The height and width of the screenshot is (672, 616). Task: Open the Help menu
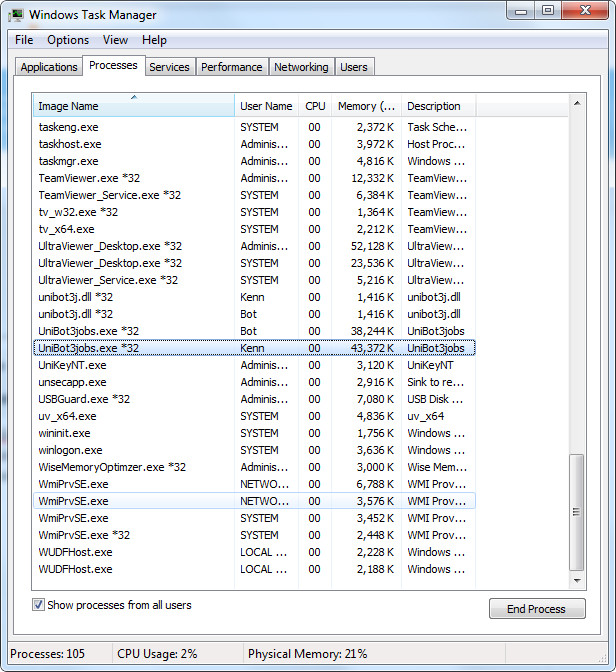coord(154,40)
